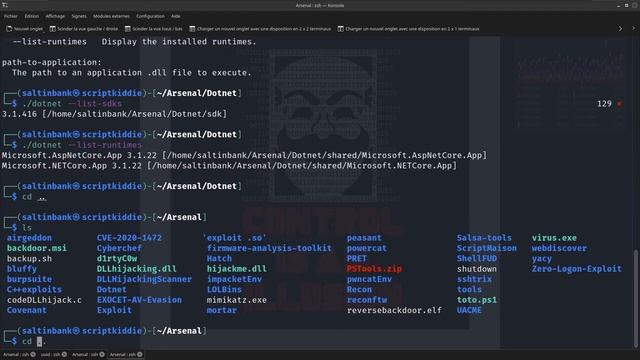Click hijackme.dll file name
The image size is (640, 360).
pos(237,269)
